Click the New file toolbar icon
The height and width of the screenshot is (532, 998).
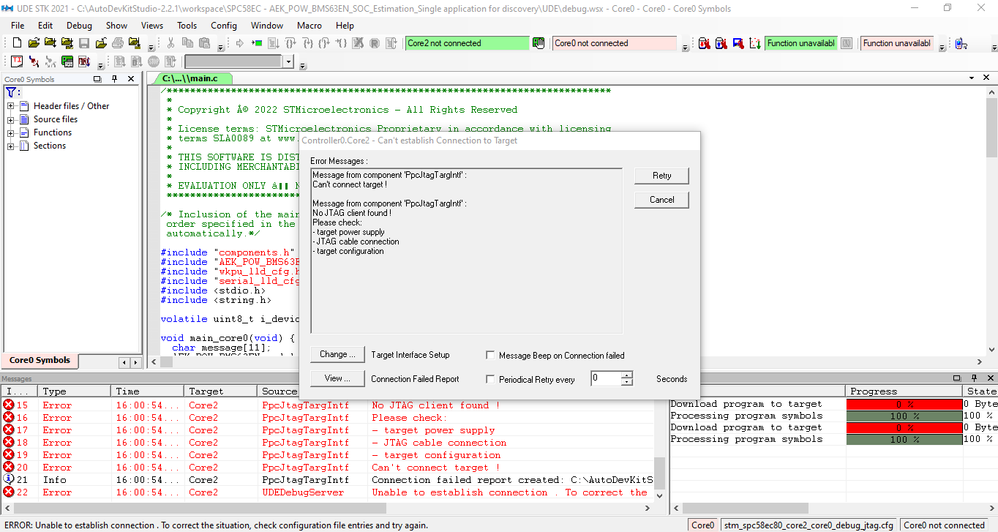point(17,43)
